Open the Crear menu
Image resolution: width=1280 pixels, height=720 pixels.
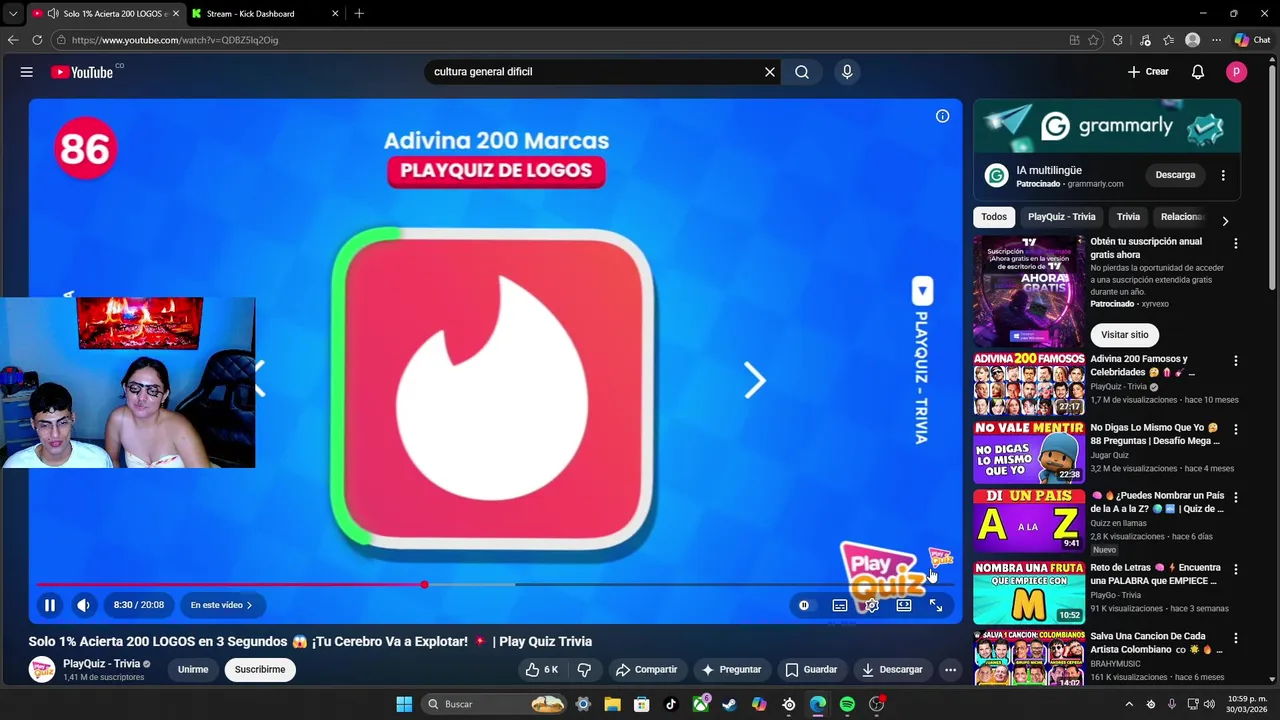(x=1148, y=72)
